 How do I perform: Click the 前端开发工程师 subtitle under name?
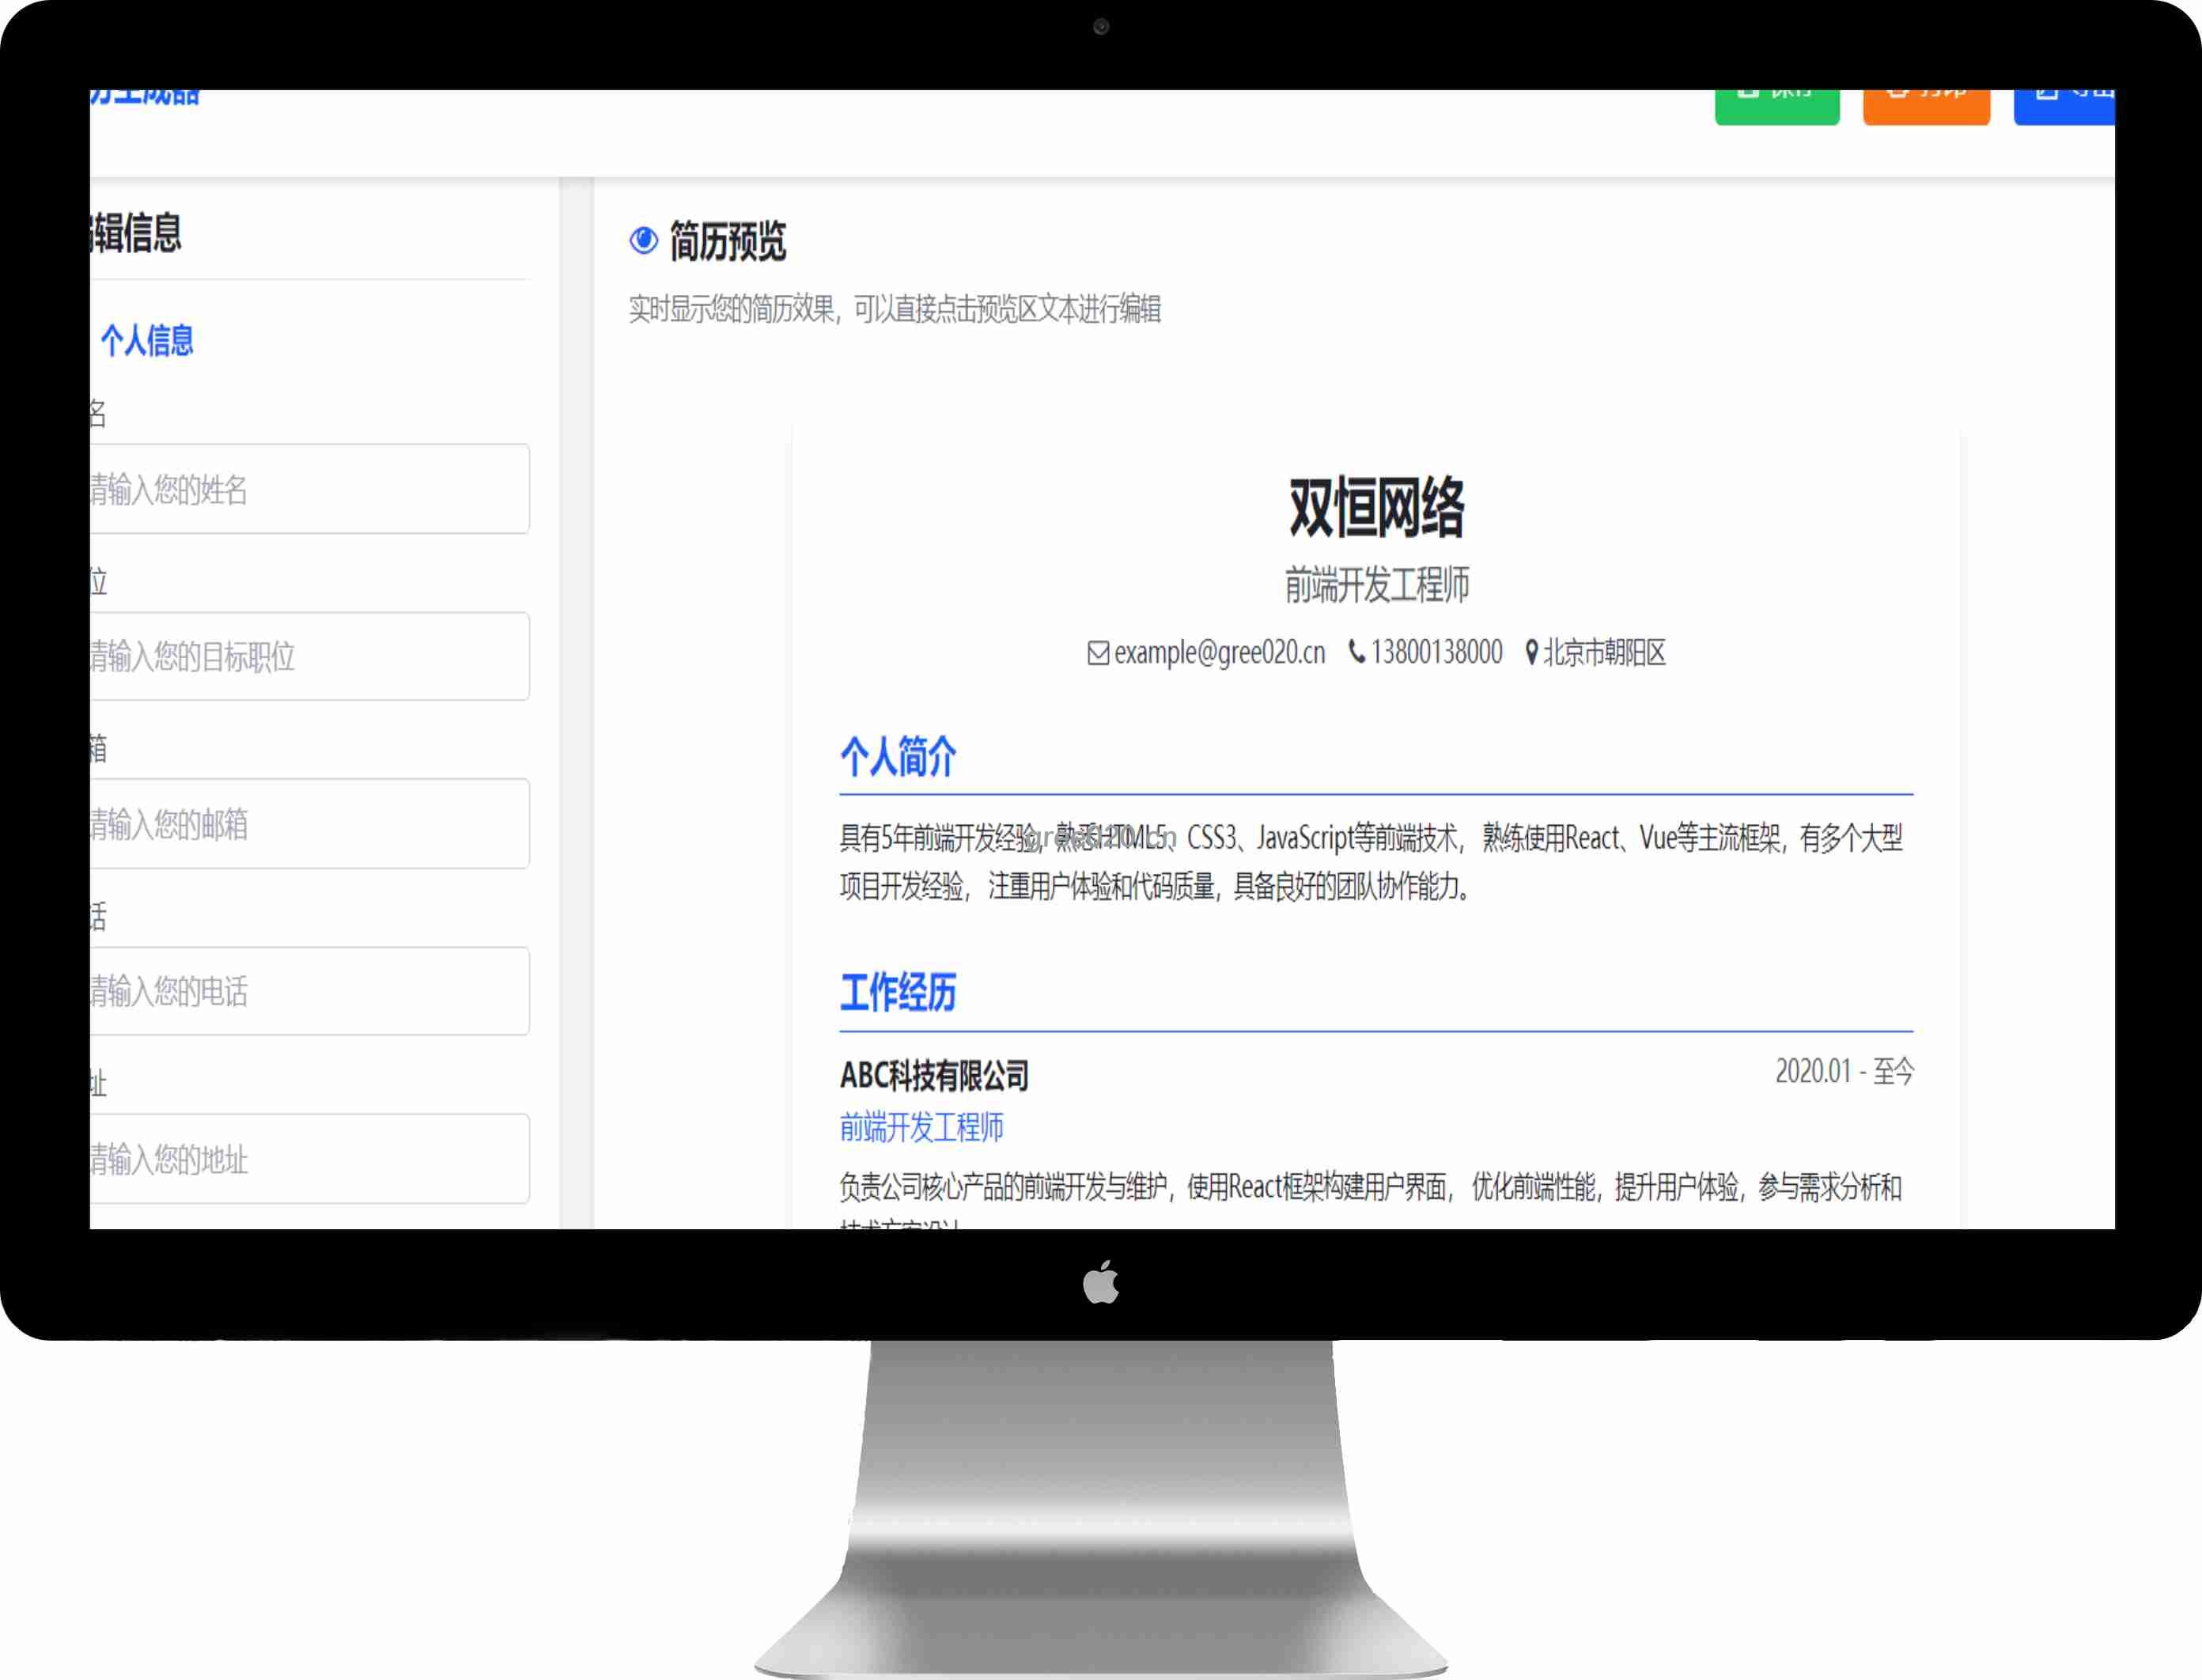pyautogui.click(x=1376, y=585)
